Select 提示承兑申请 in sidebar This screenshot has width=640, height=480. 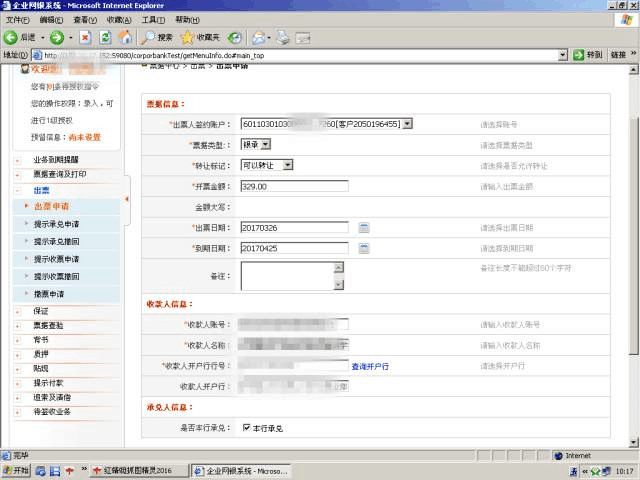tap(56, 224)
